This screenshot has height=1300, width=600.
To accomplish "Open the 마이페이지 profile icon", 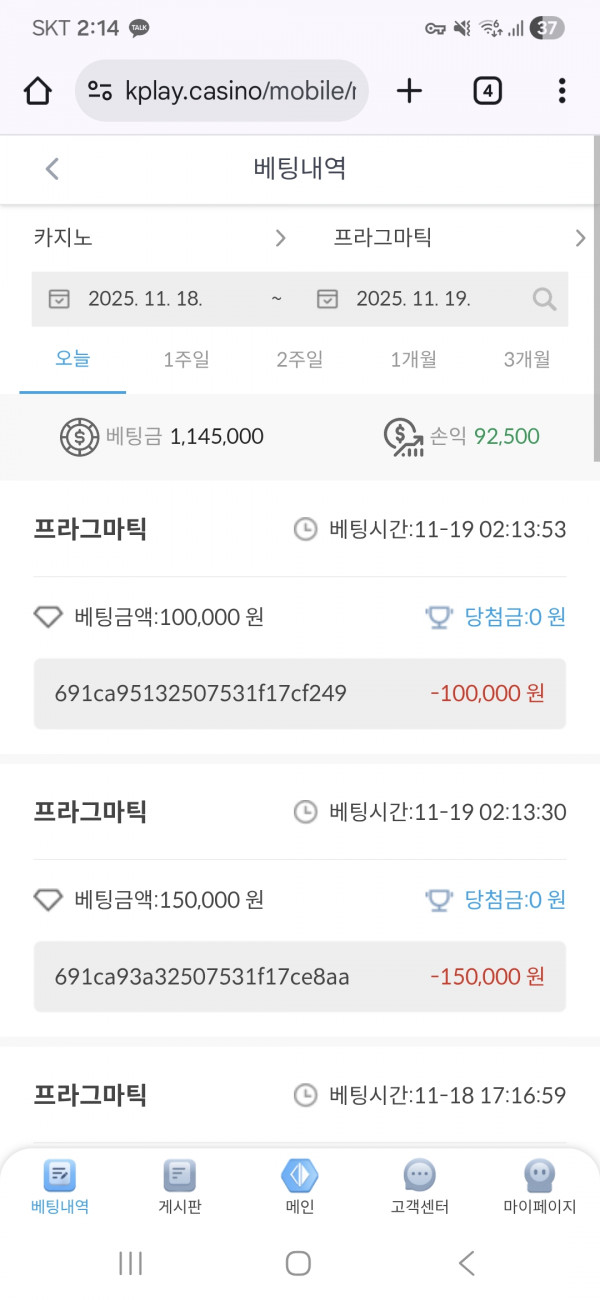I will pyautogui.click(x=539, y=1186).
